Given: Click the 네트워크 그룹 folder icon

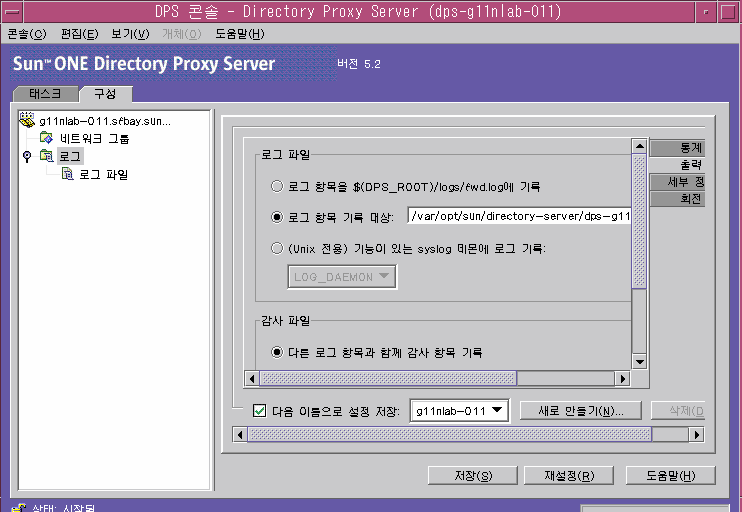Looking at the screenshot, I should 46,138.
